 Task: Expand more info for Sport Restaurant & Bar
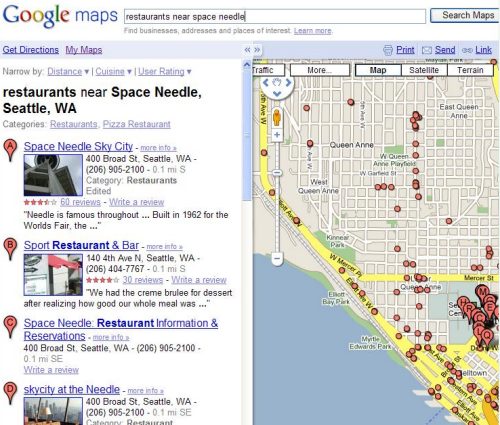click(x=165, y=247)
